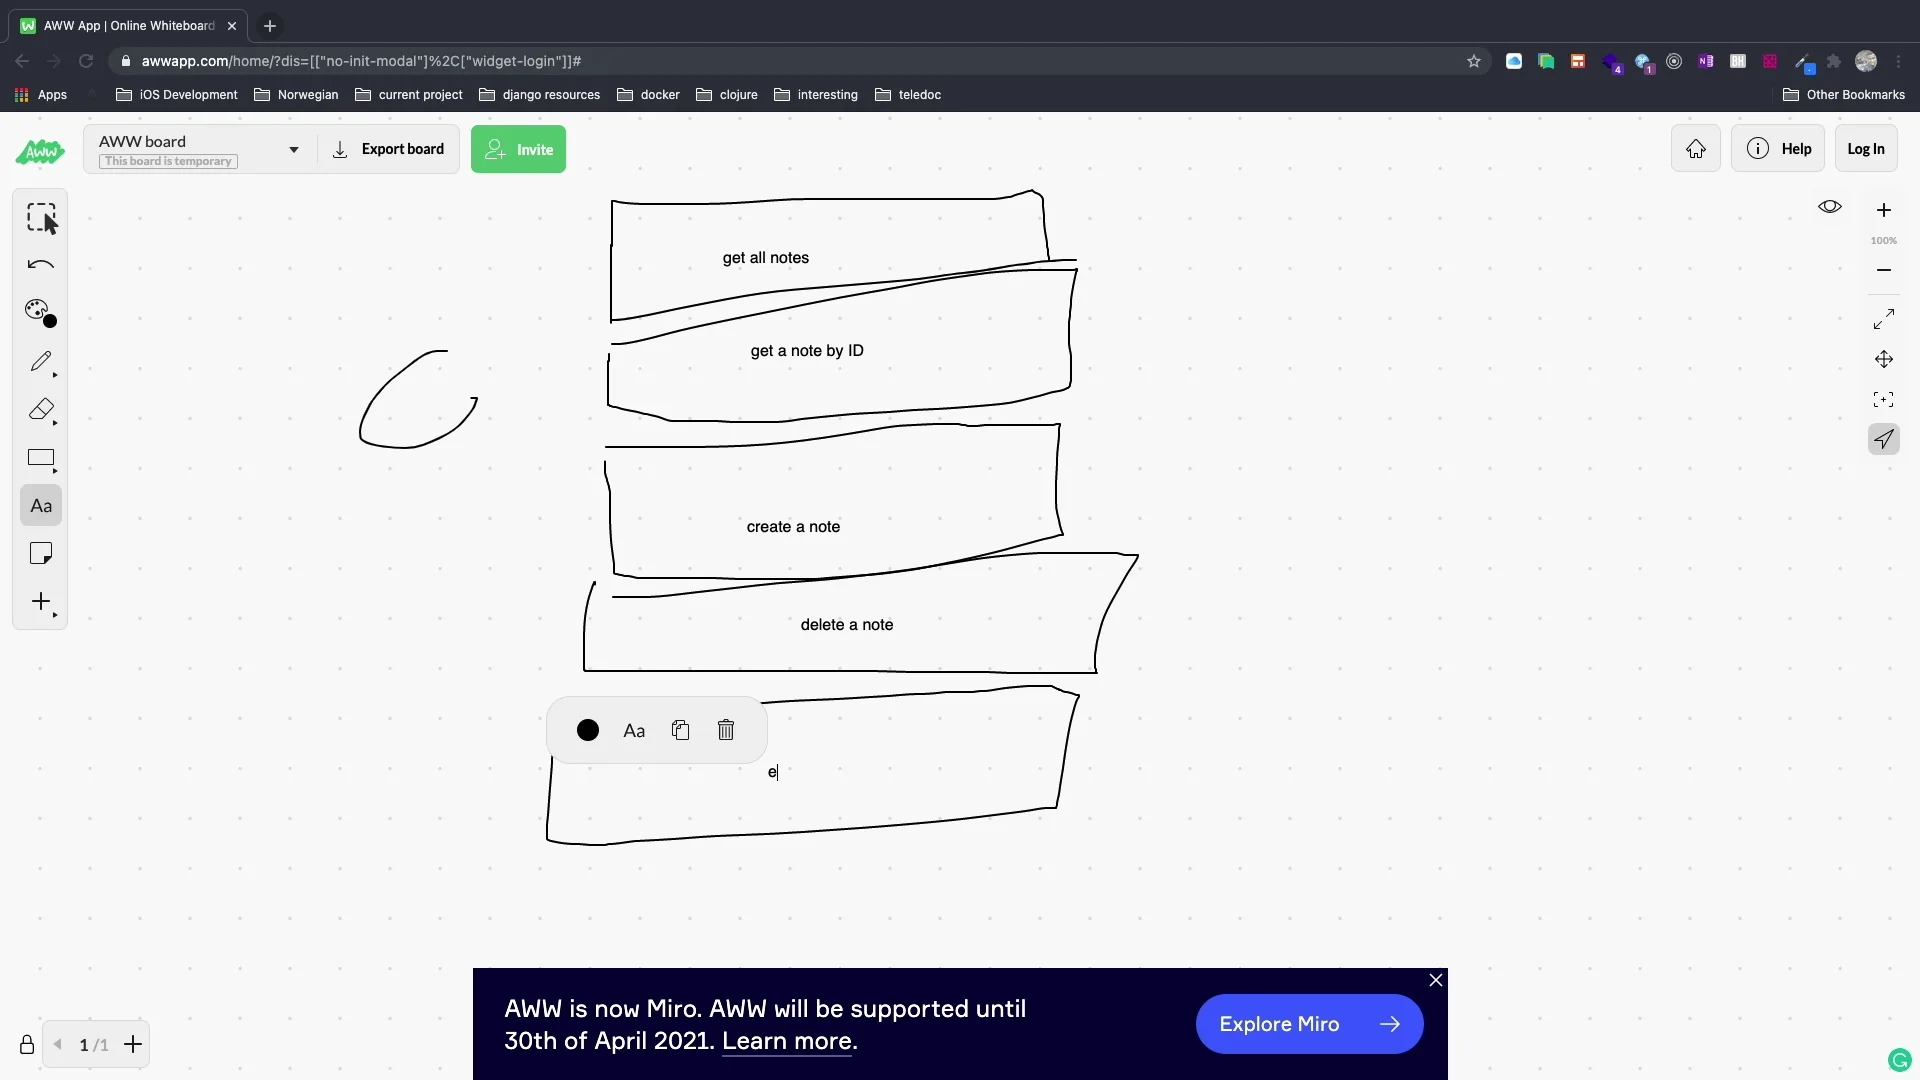This screenshot has width=1920, height=1080.
Task: Select the selection tool in left toolbar
Action: [41, 217]
